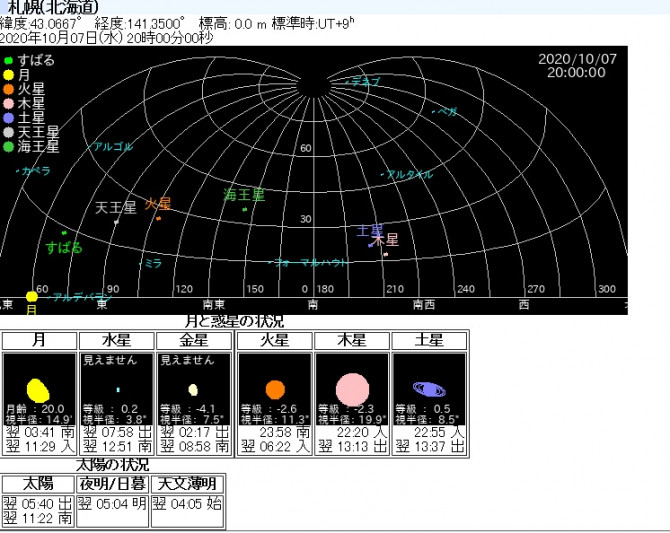Open the ringed Saturn thumbnail image
Viewport: 670px width, 533px height.
pyautogui.click(x=429, y=389)
